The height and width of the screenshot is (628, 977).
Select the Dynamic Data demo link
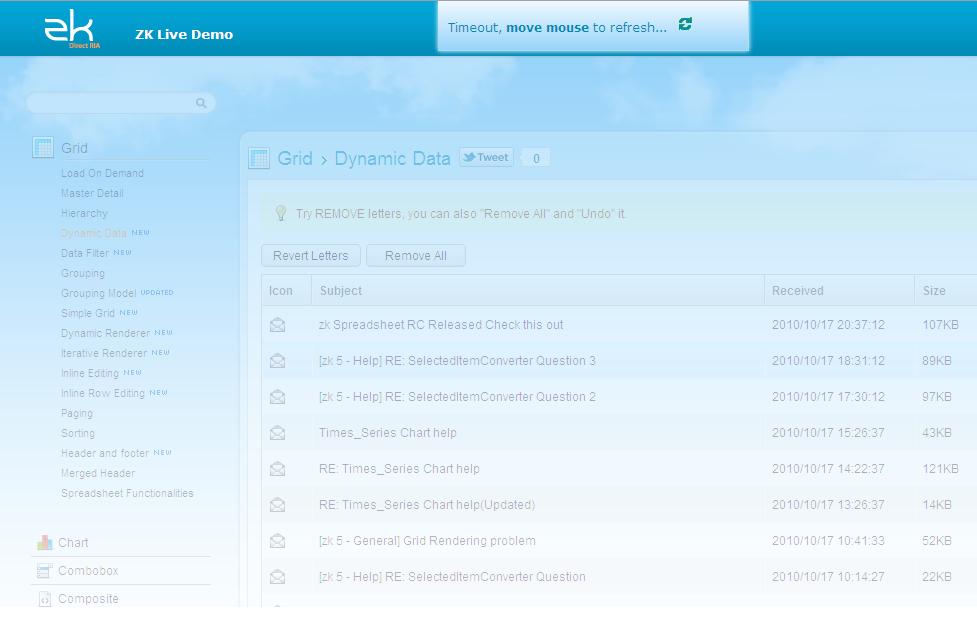coord(93,233)
